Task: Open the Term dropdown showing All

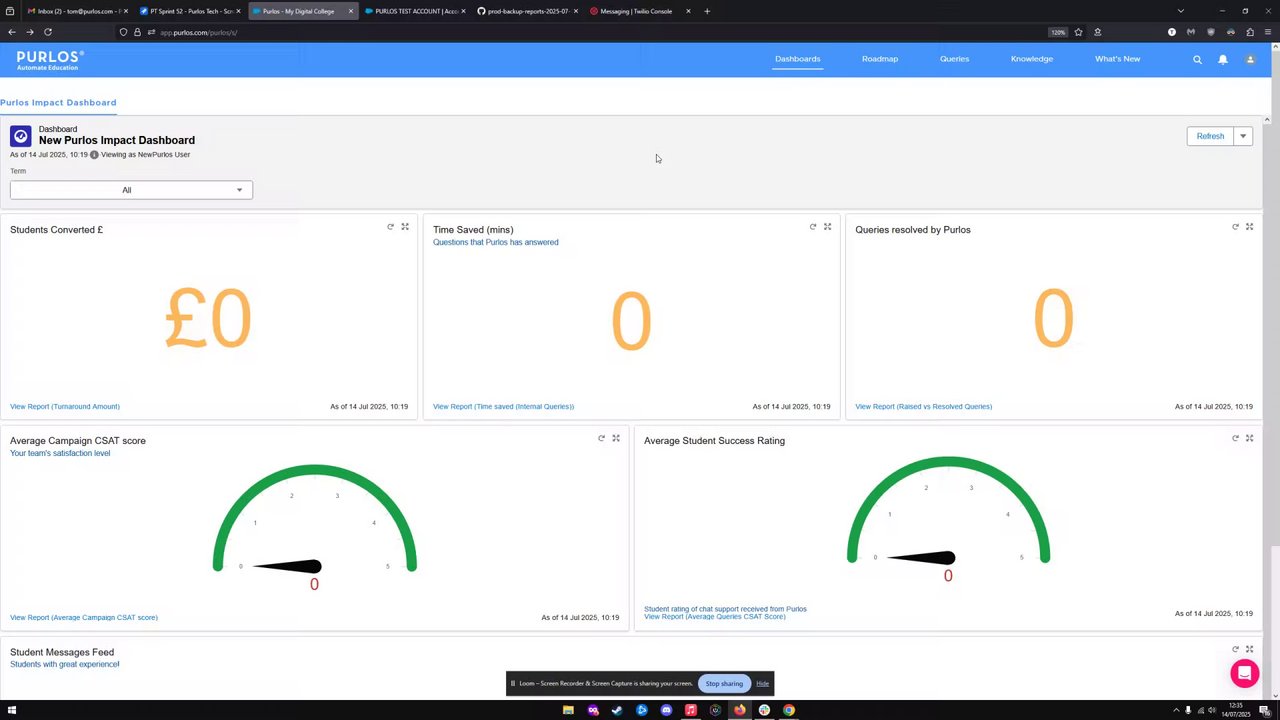Action: 131,190
